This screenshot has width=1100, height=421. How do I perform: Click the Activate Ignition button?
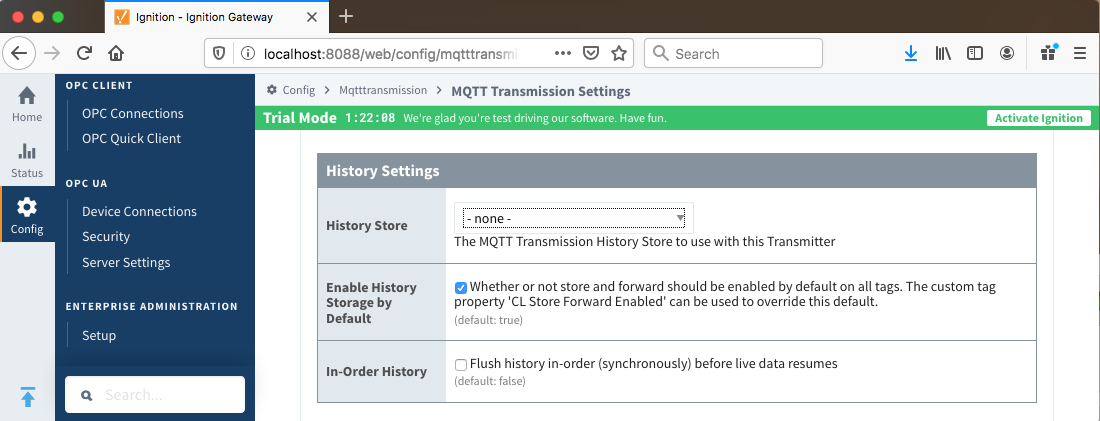(1039, 118)
